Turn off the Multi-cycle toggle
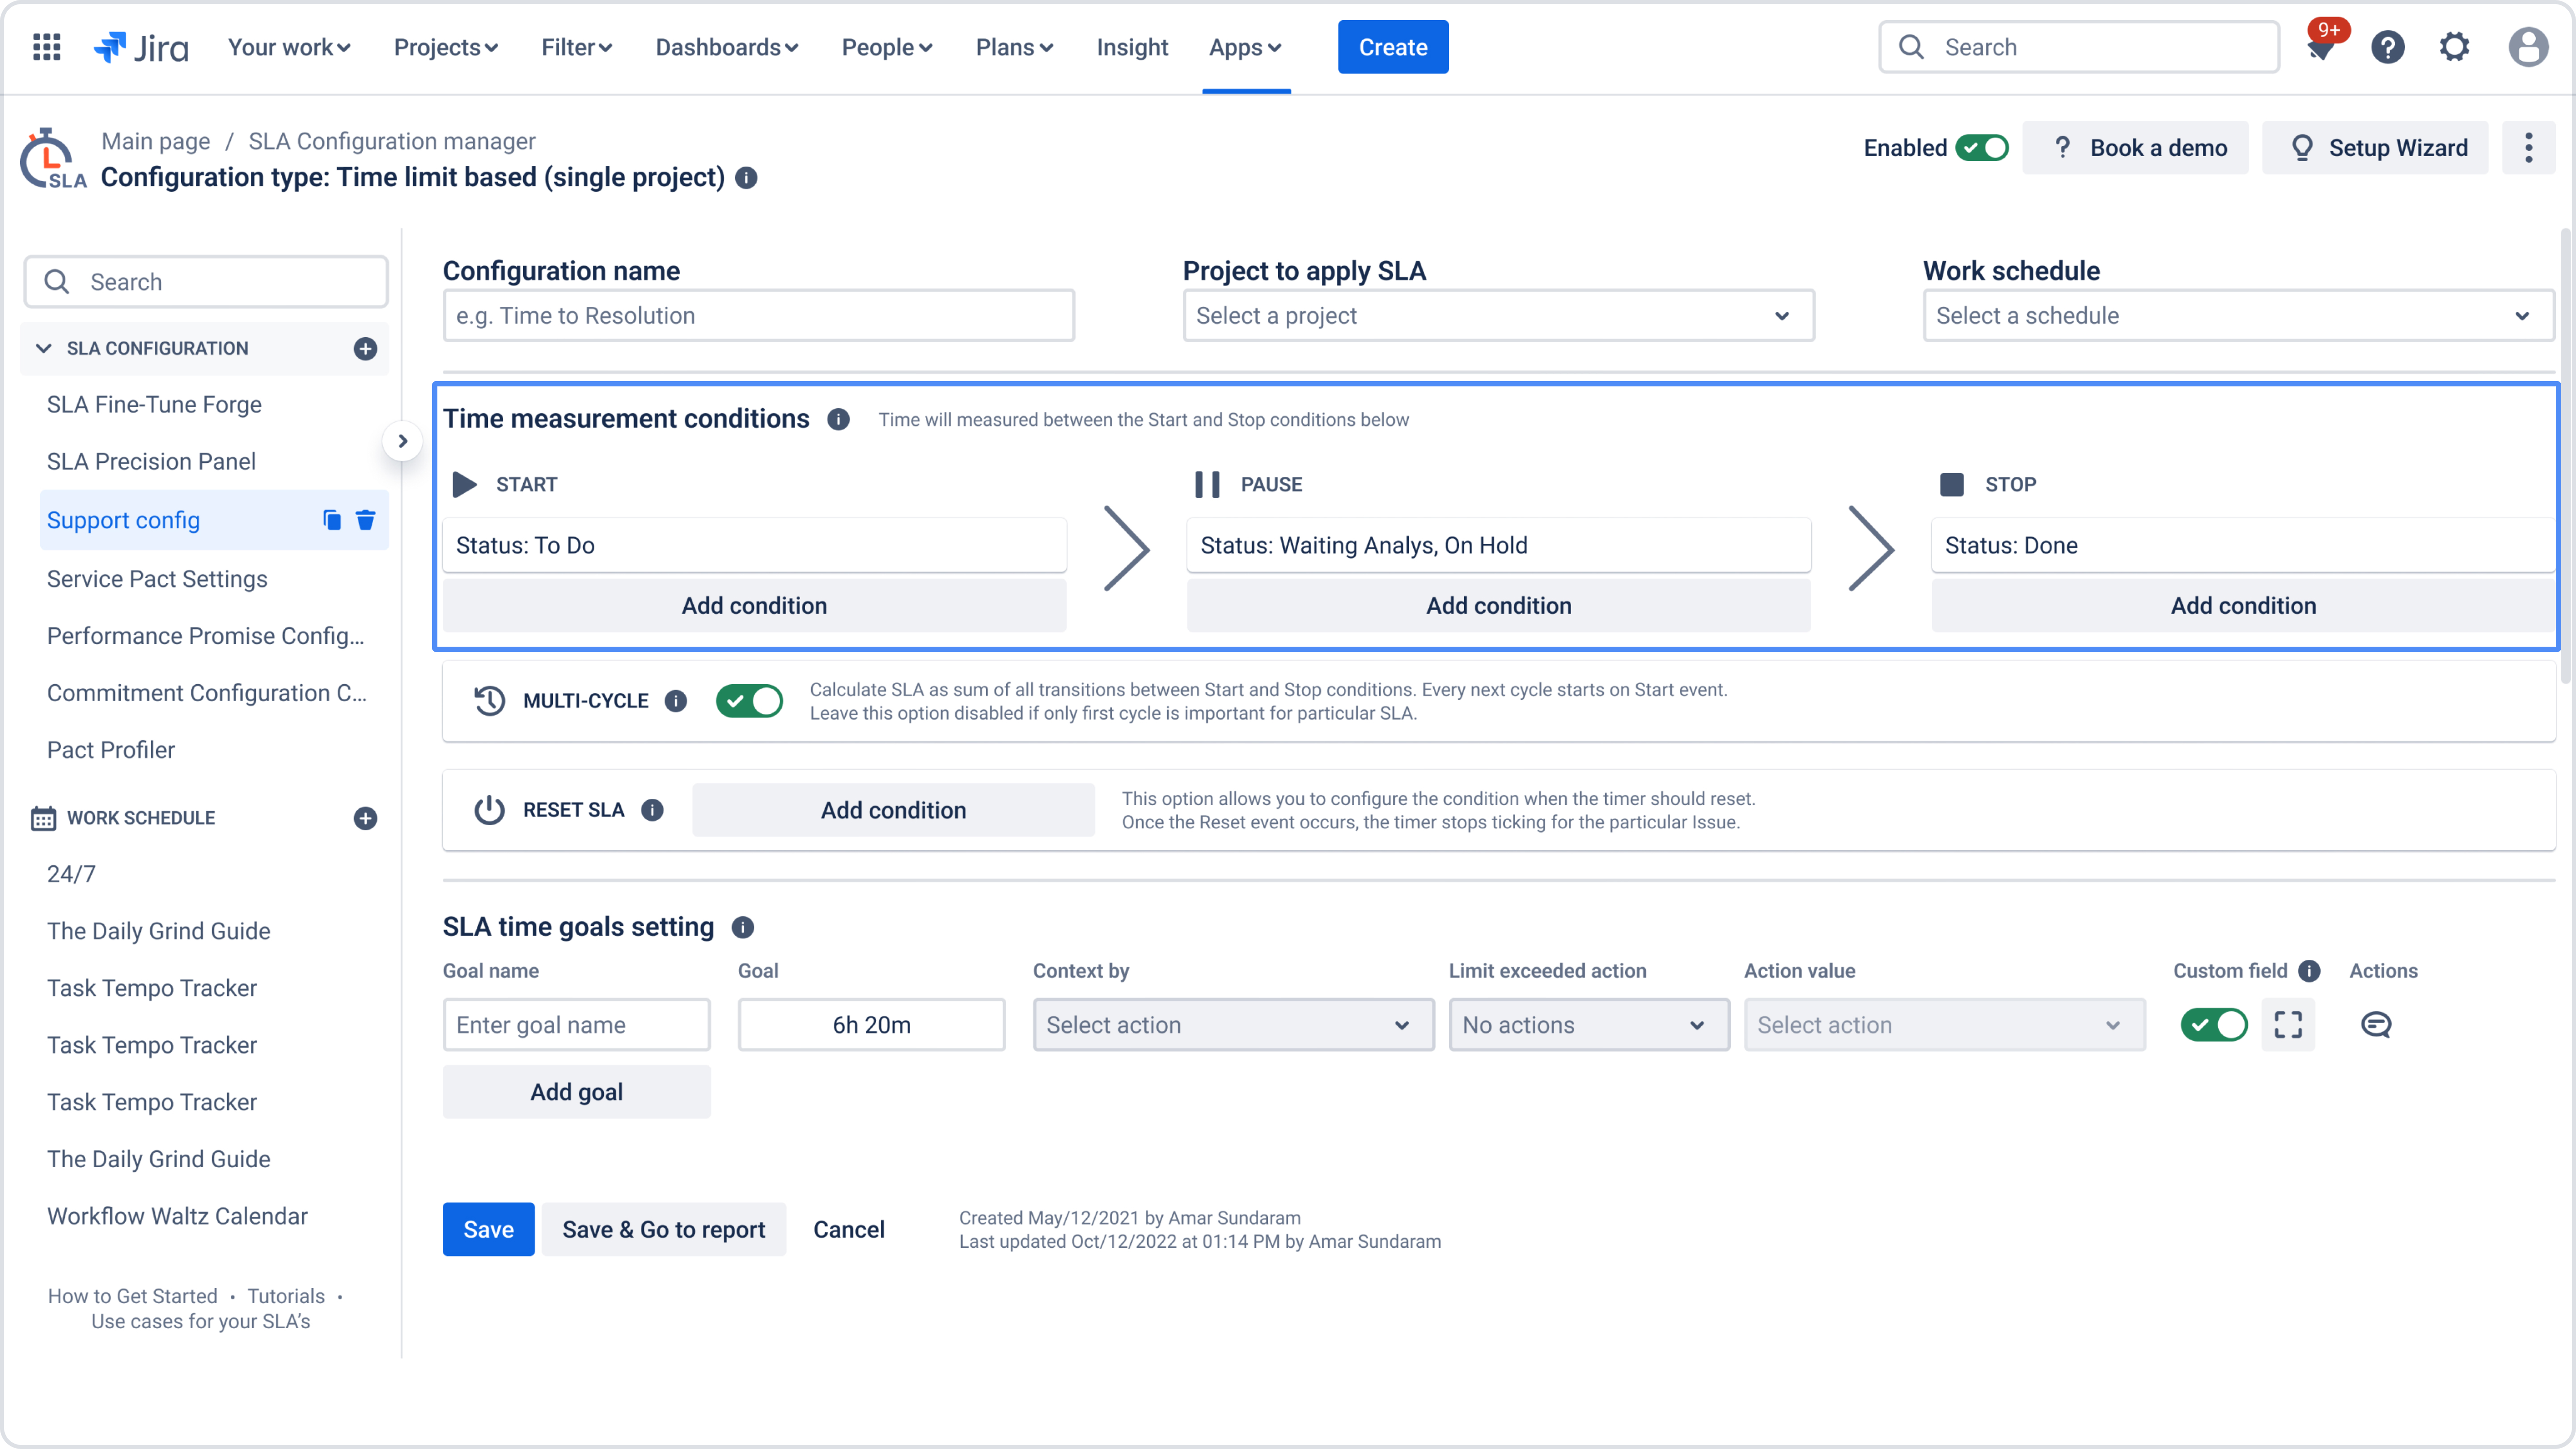The height and width of the screenshot is (1449, 2576). (749, 701)
